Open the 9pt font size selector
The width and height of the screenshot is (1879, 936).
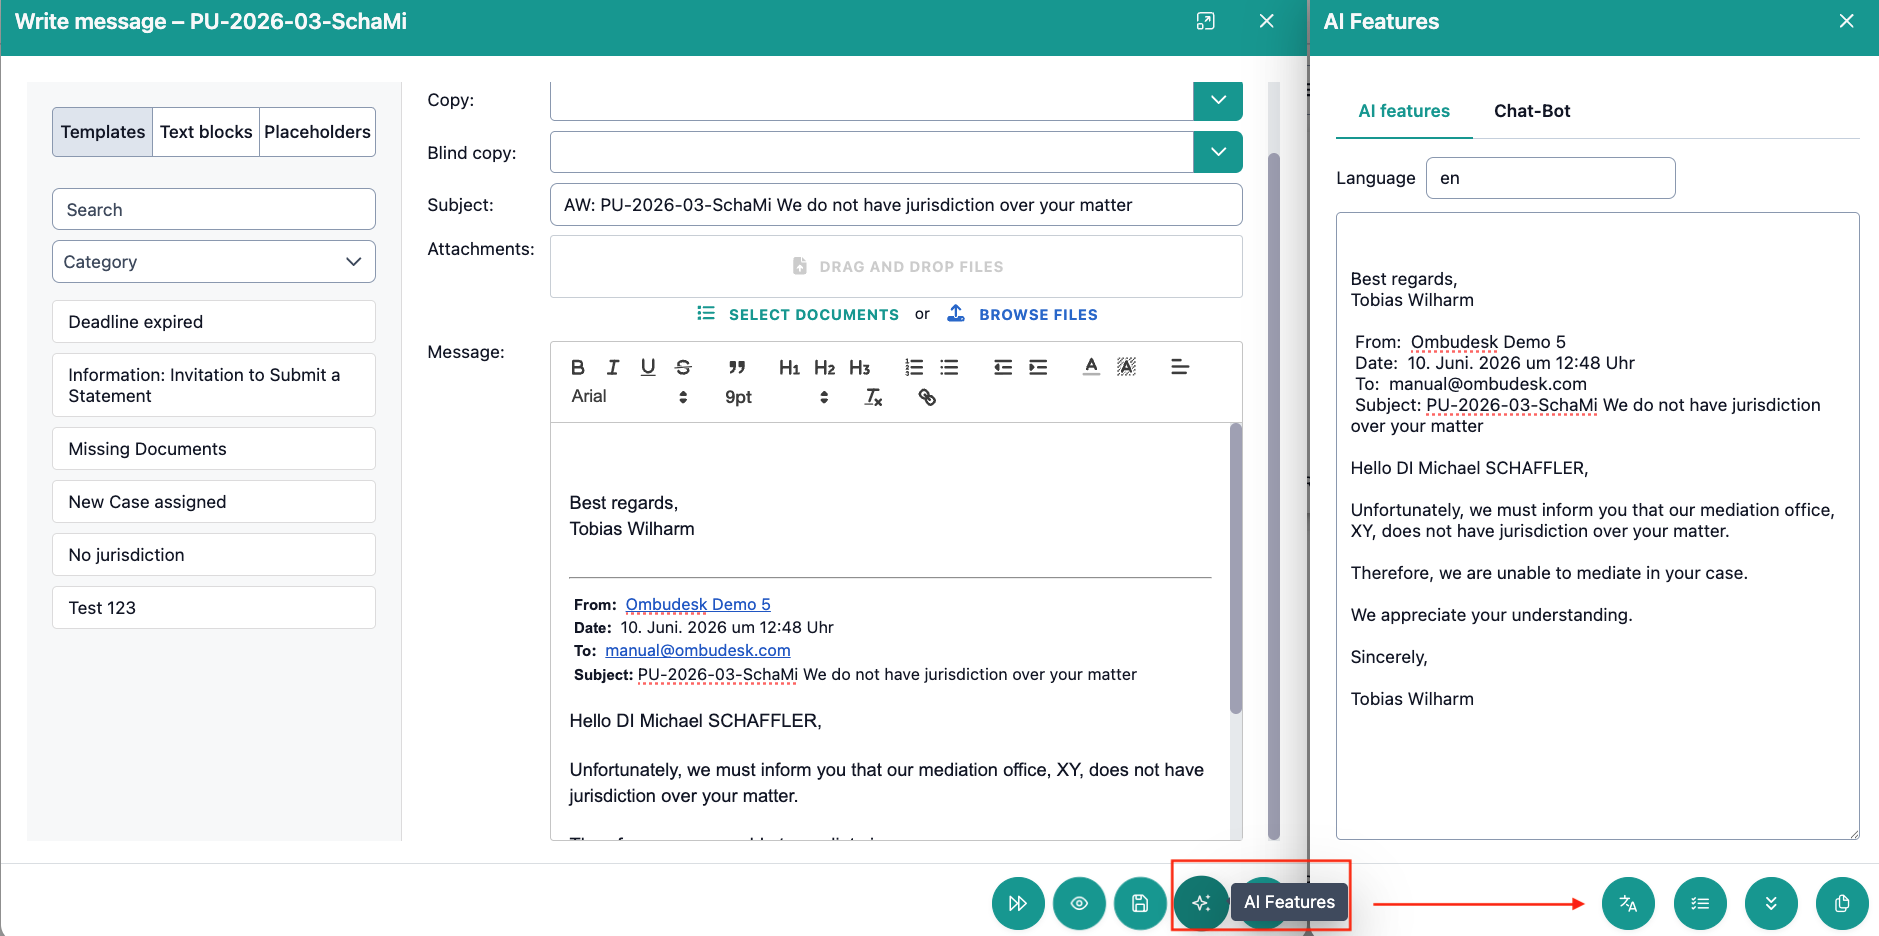tap(777, 397)
